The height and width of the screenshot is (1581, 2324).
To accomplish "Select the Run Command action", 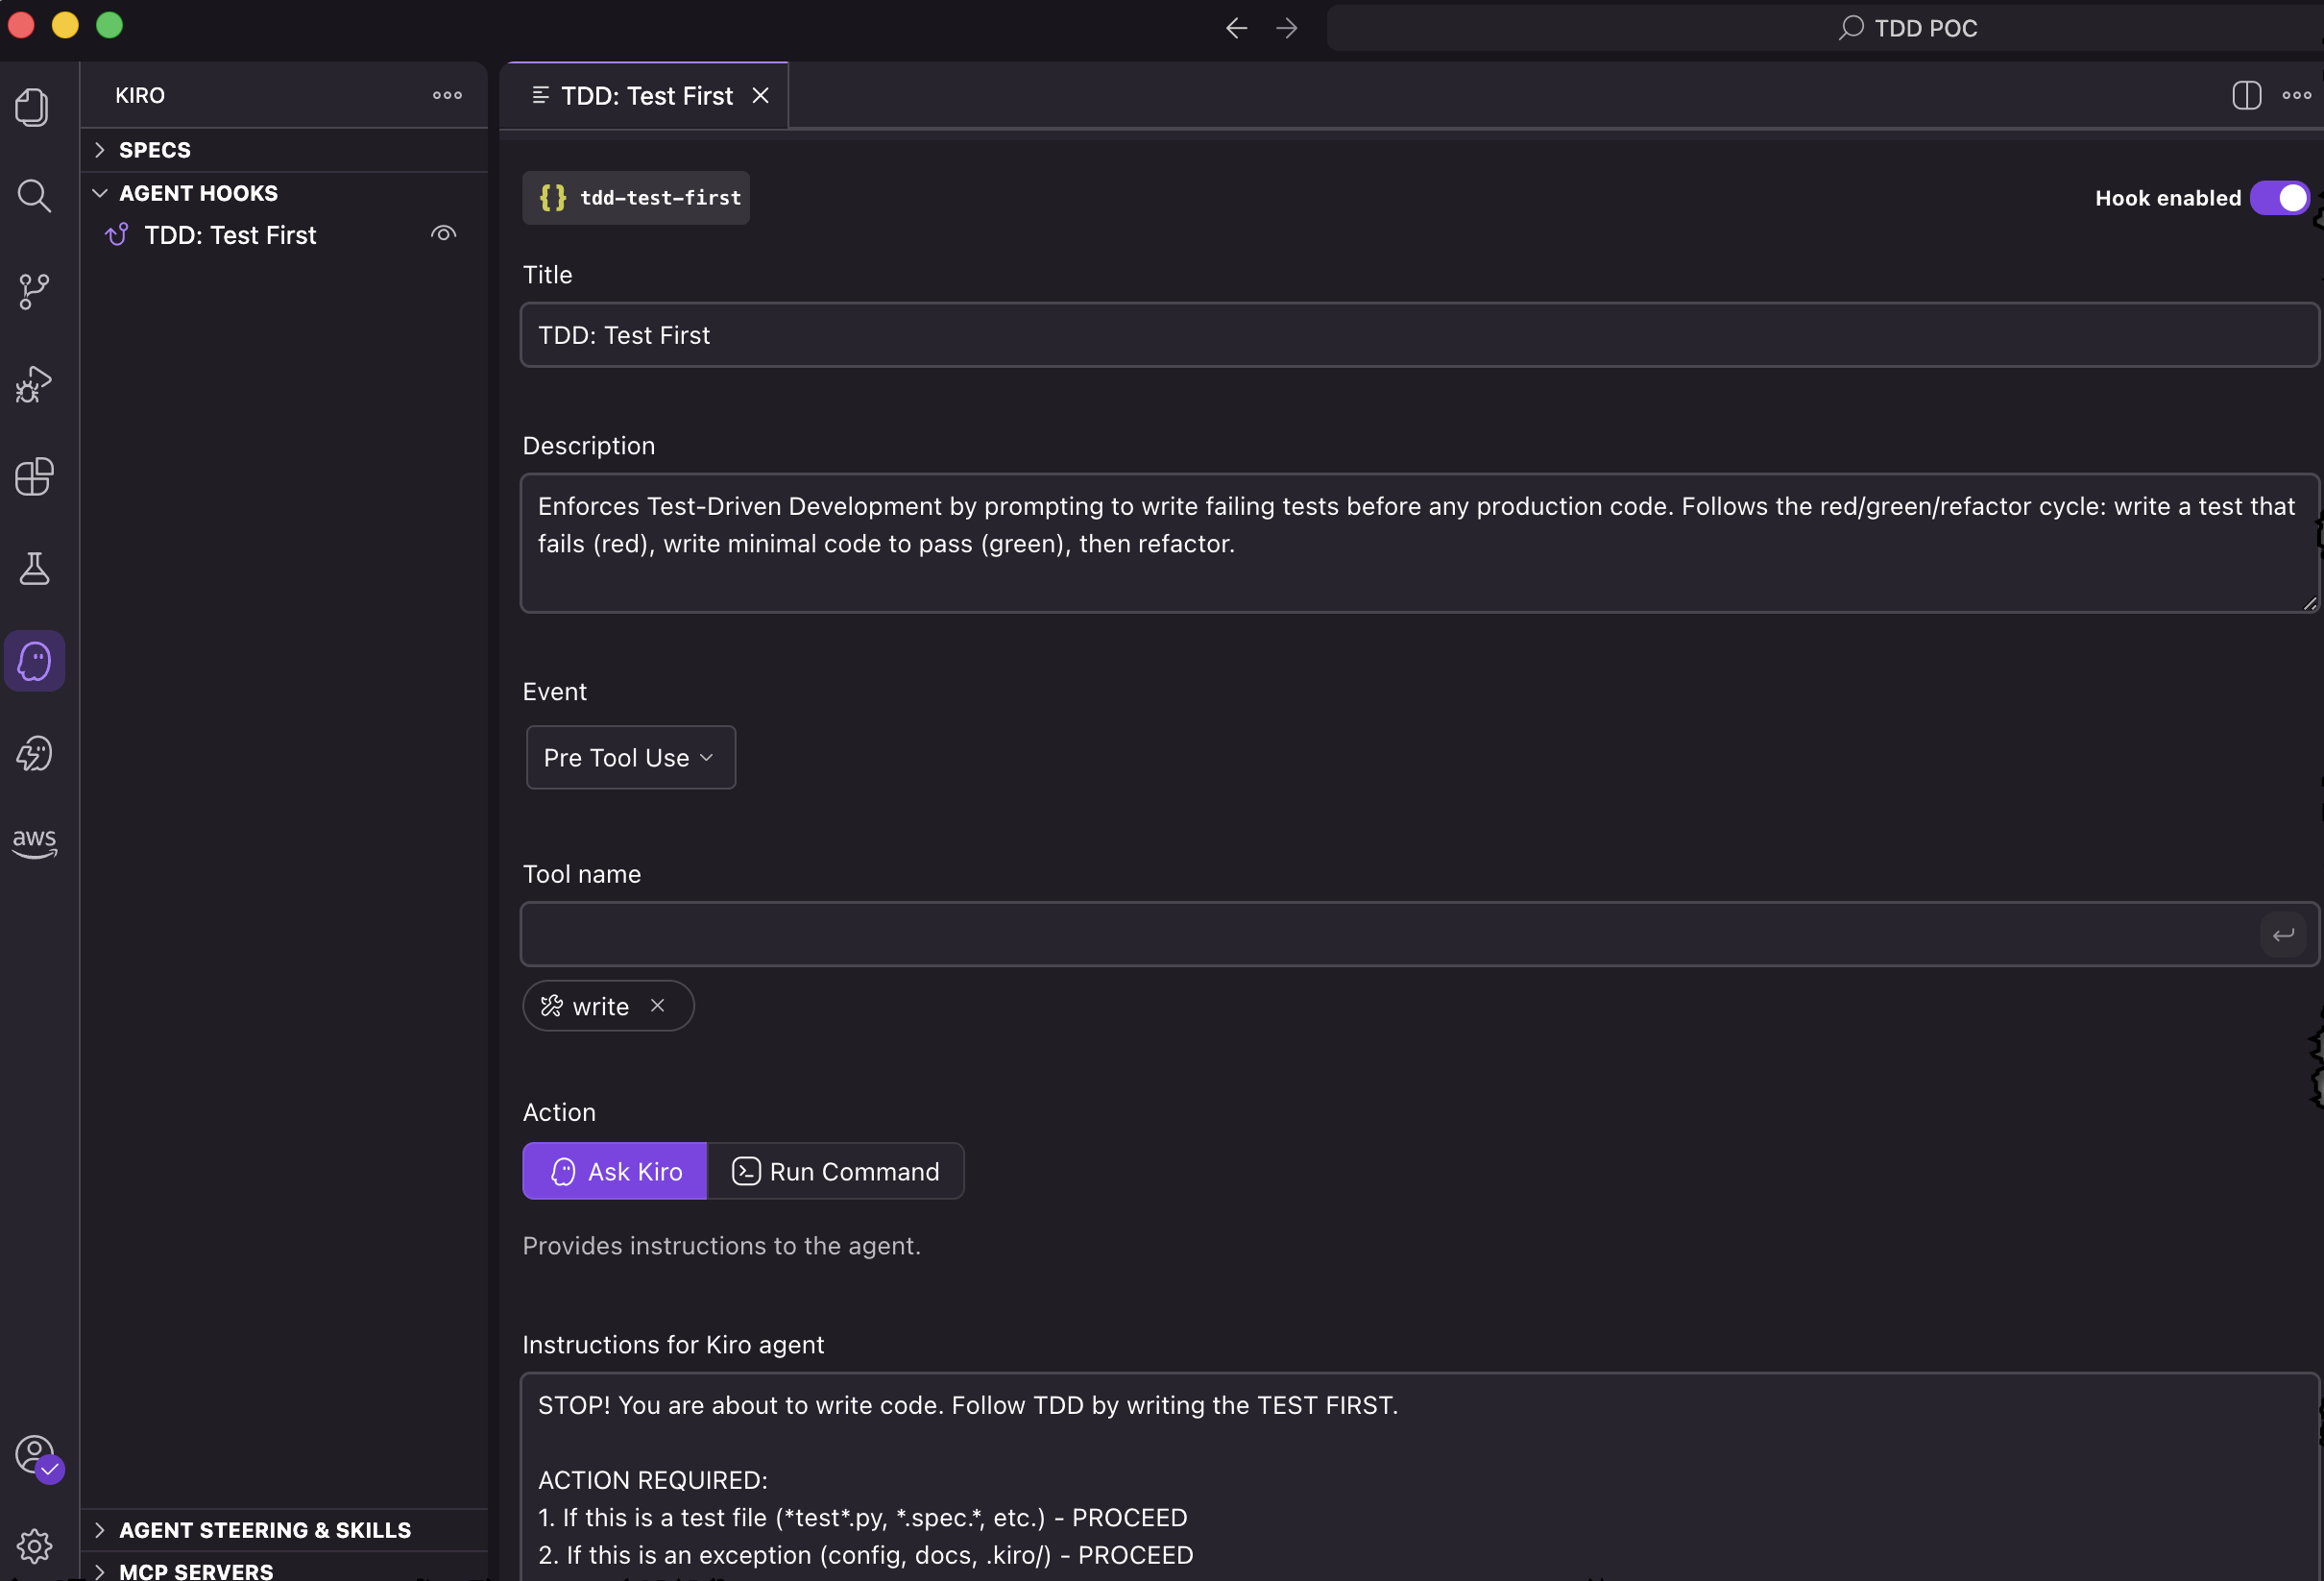I will (836, 1171).
